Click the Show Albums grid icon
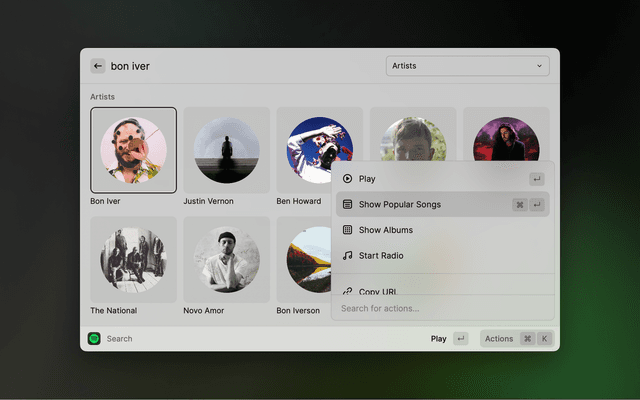 347,230
